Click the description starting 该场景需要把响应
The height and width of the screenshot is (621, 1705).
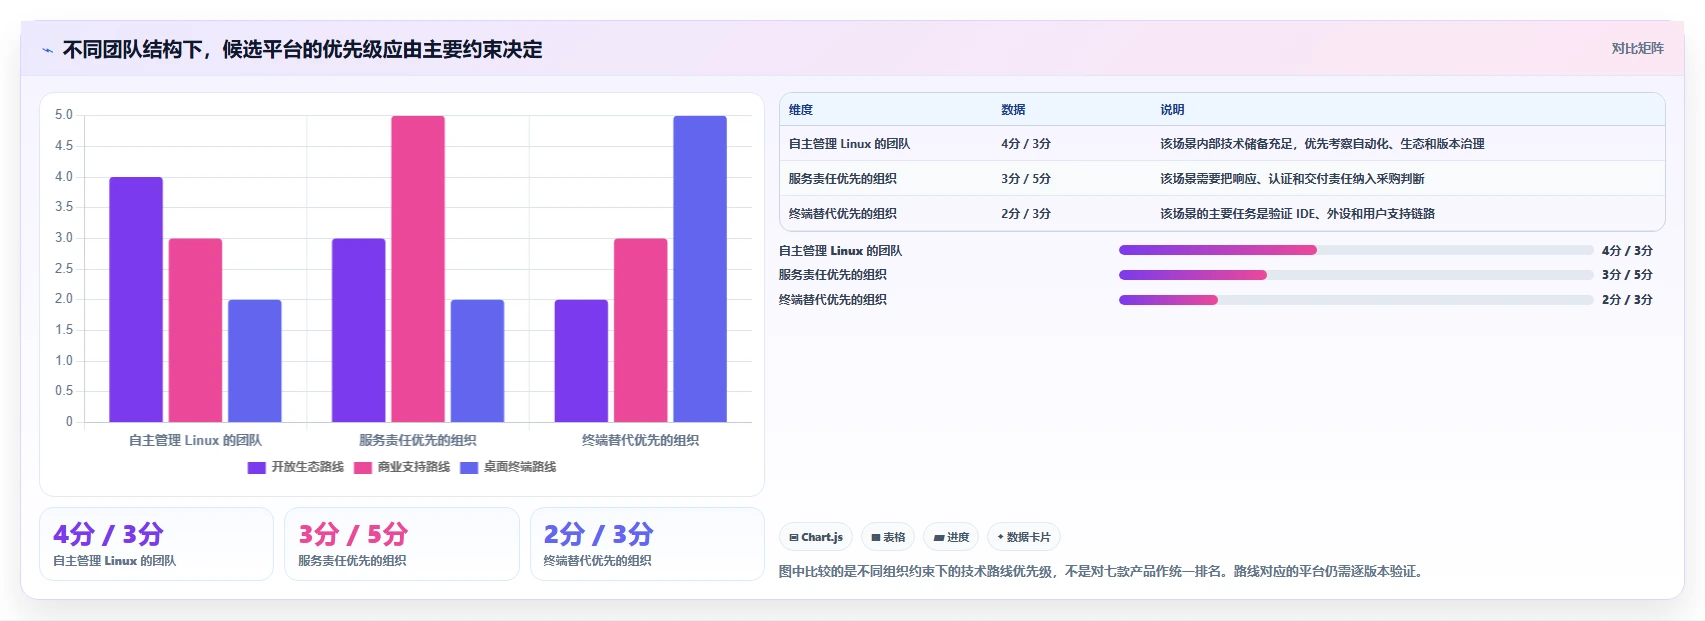tap(1292, 179)
